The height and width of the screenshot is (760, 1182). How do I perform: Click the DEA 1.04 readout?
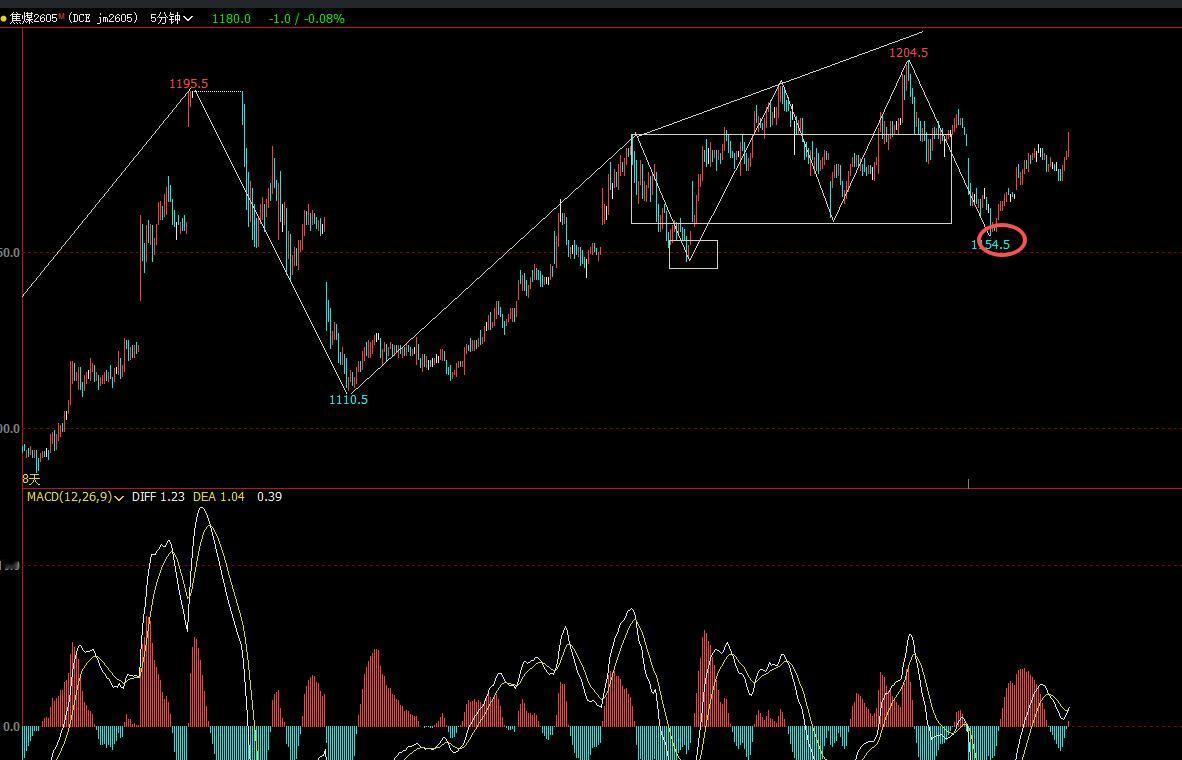tap(219, 497)
